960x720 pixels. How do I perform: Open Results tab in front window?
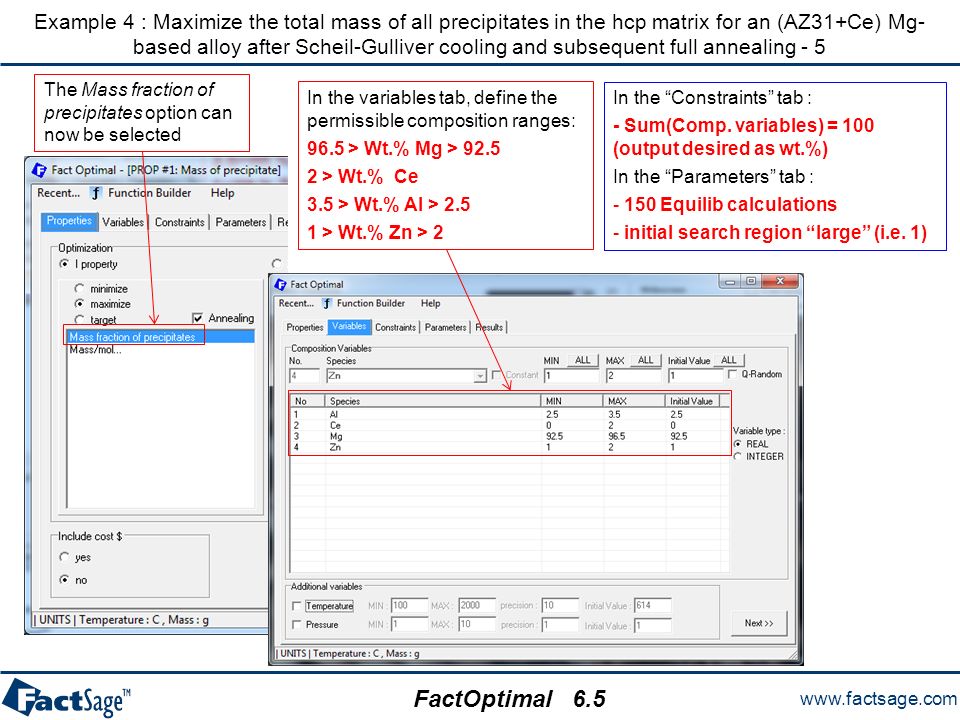[489, 328]
